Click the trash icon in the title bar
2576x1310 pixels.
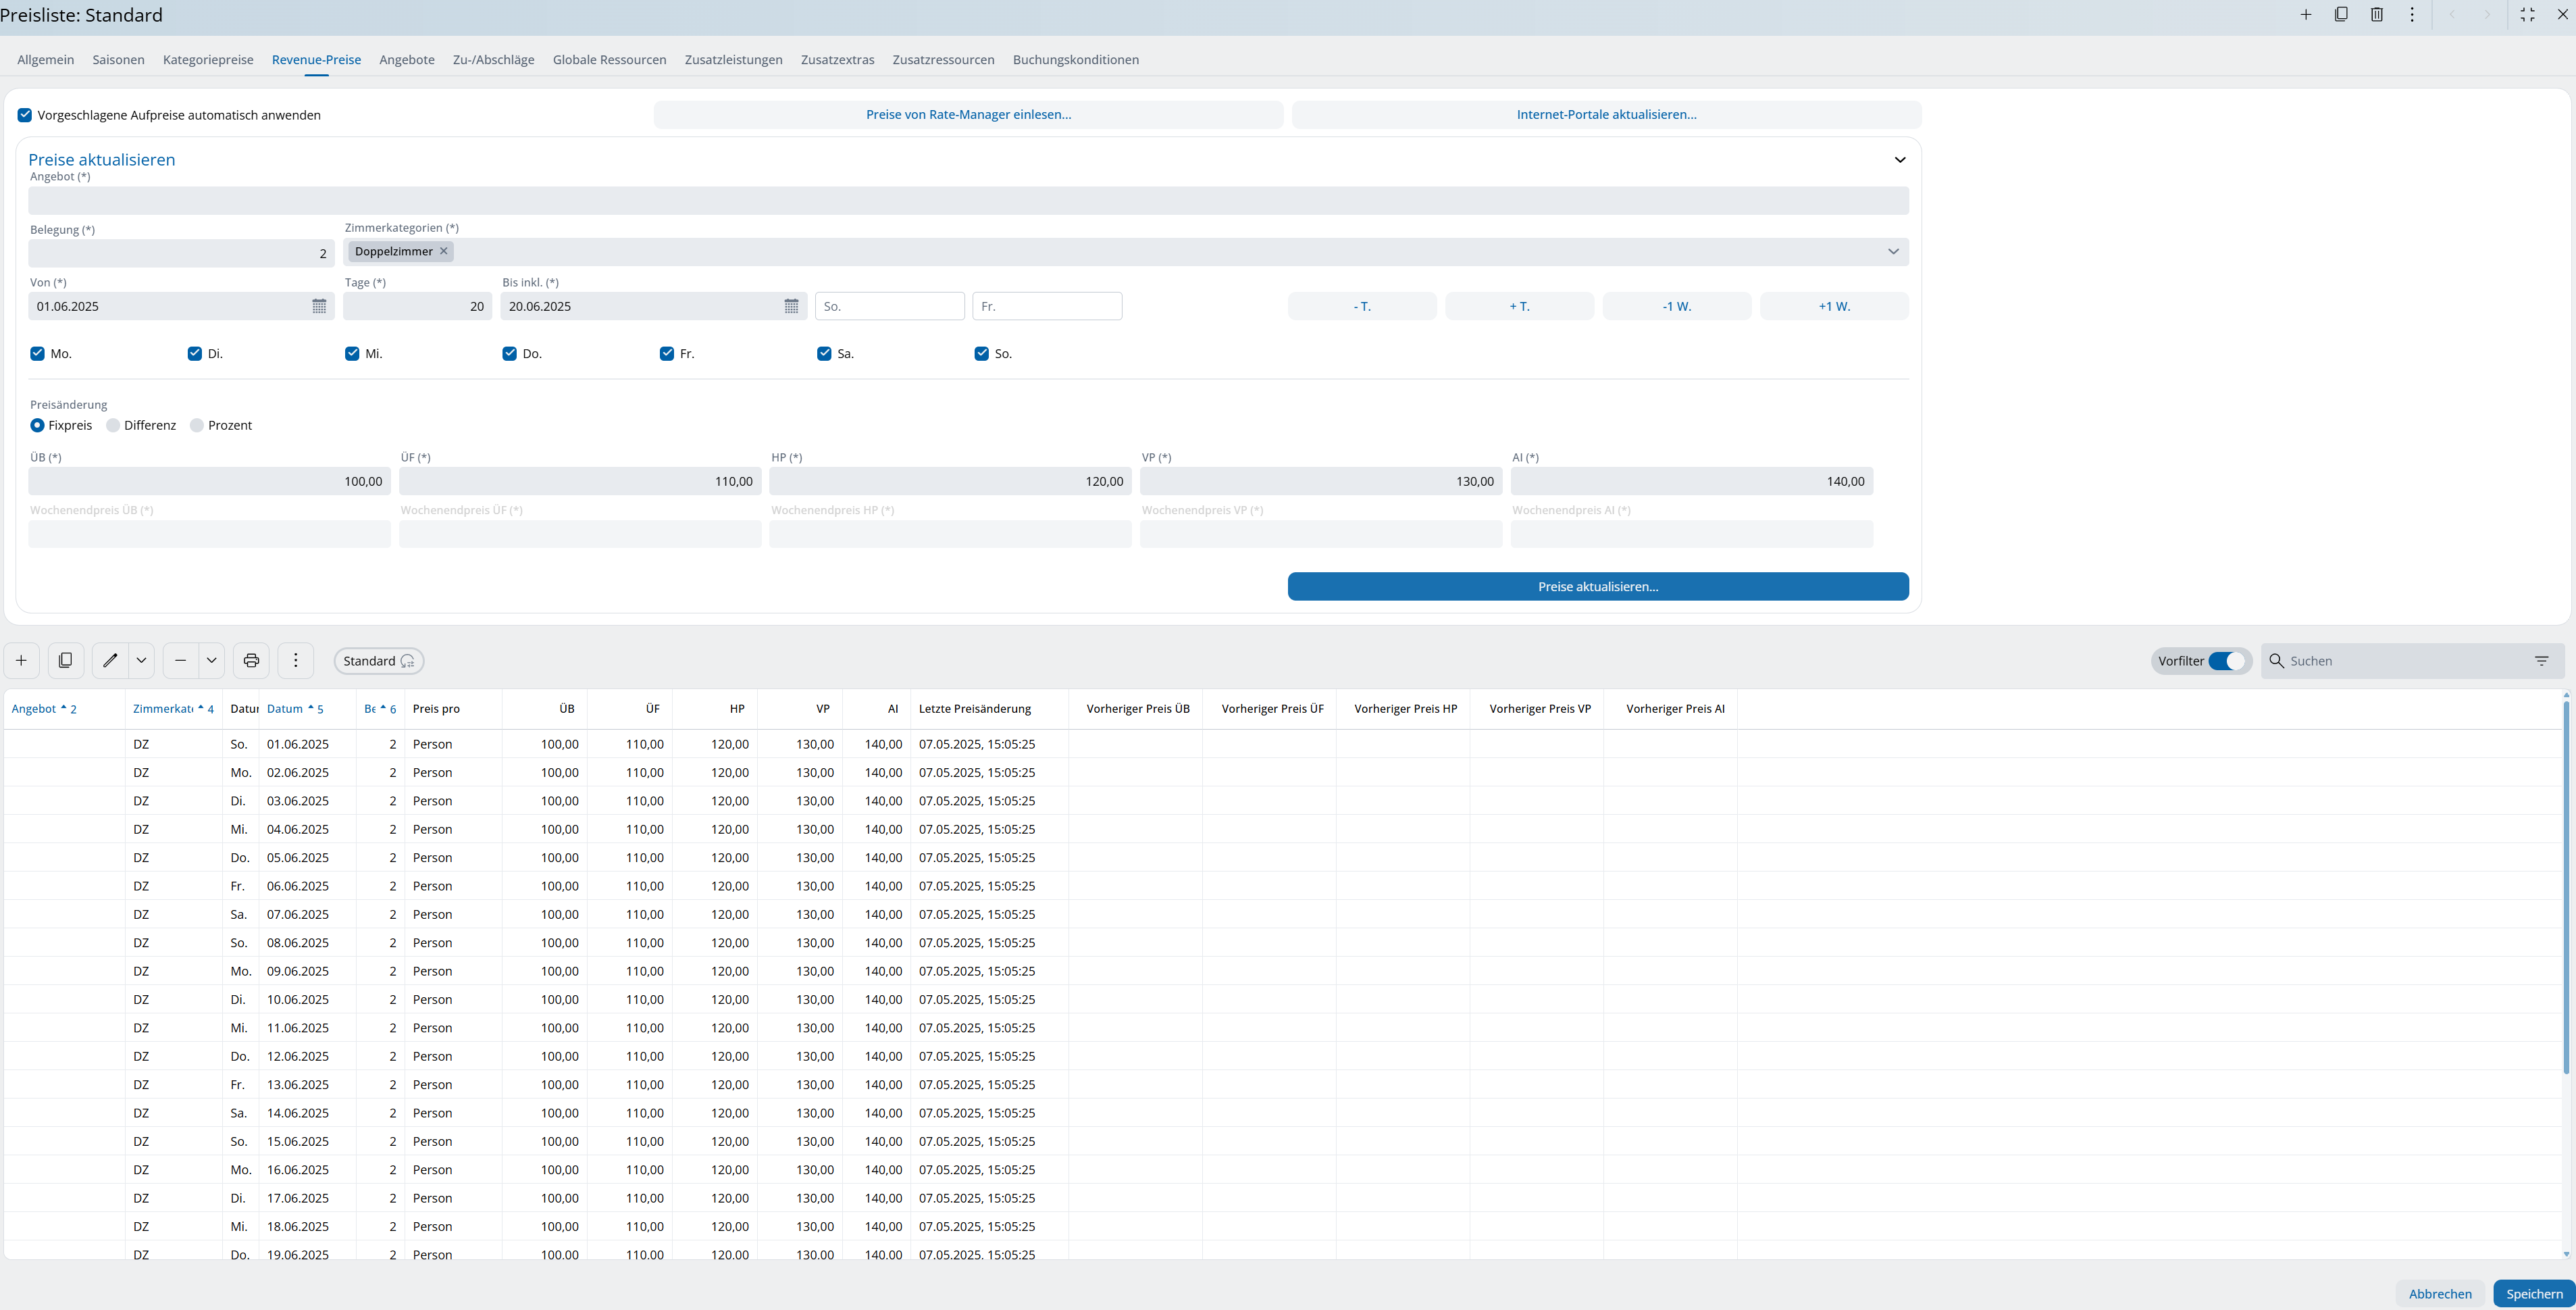2376,15
